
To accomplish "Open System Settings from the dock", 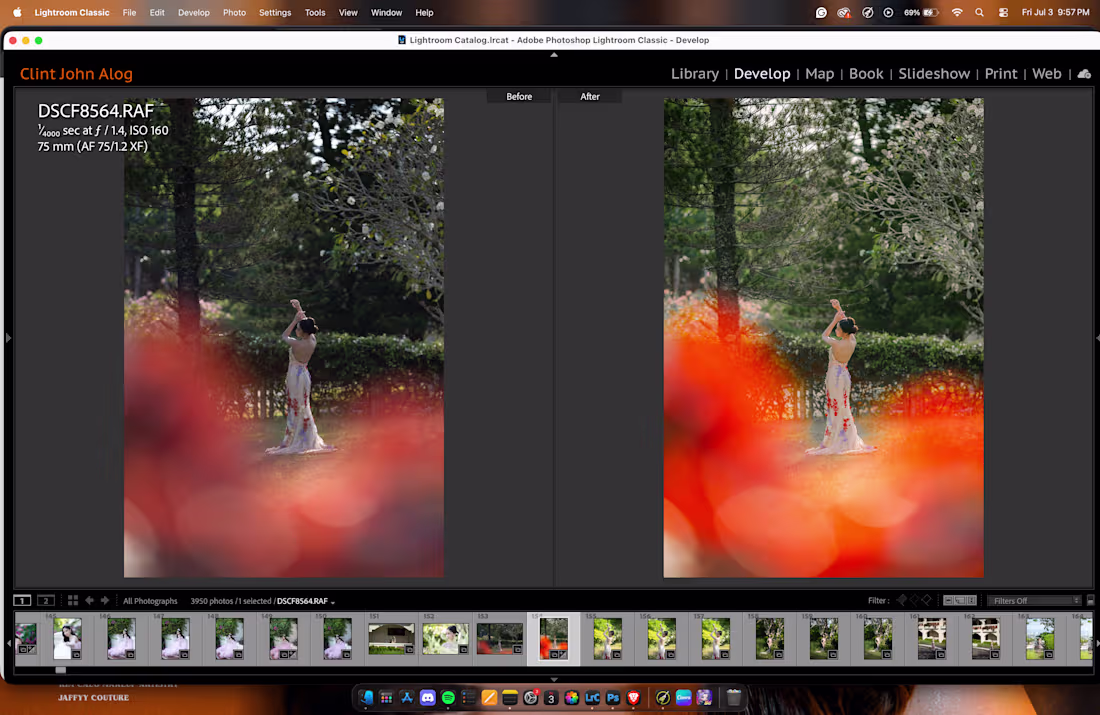I will [530, 697].
